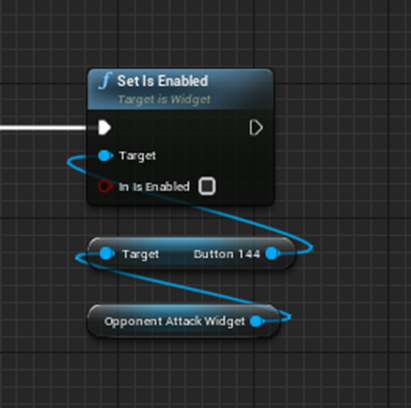Click the Button 144 output pin

273,254
